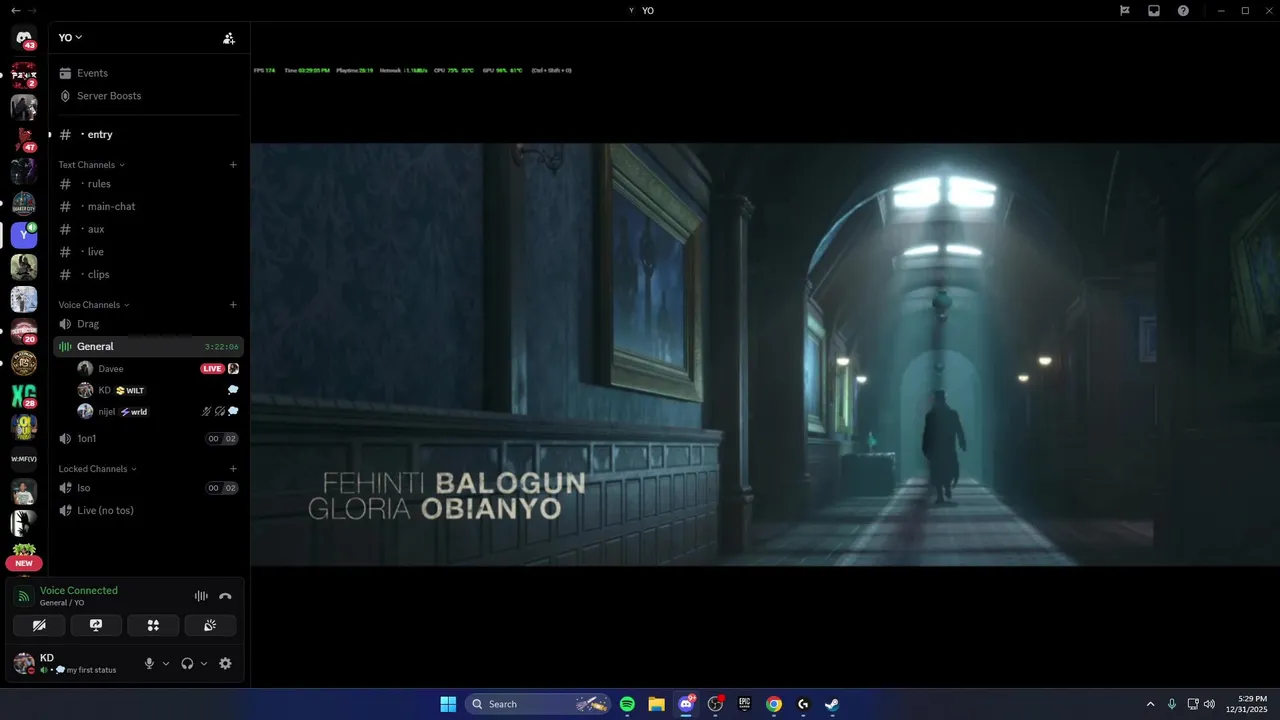
Task: Open the soundboard button
Action: pos(210,625)
